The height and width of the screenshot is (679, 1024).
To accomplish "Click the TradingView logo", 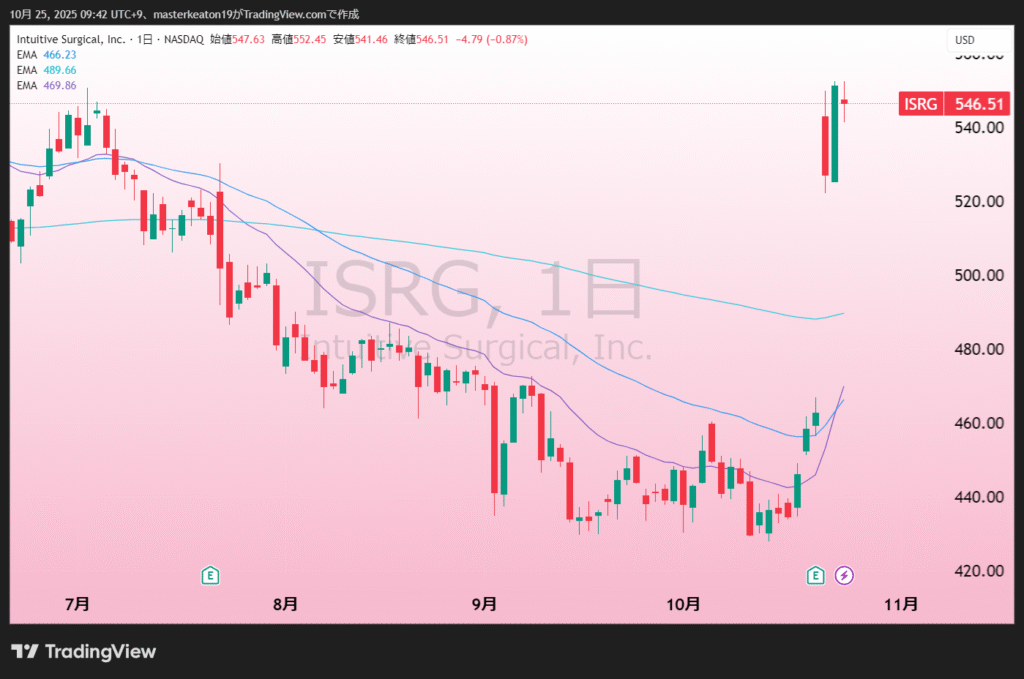I will coord(84,652).
